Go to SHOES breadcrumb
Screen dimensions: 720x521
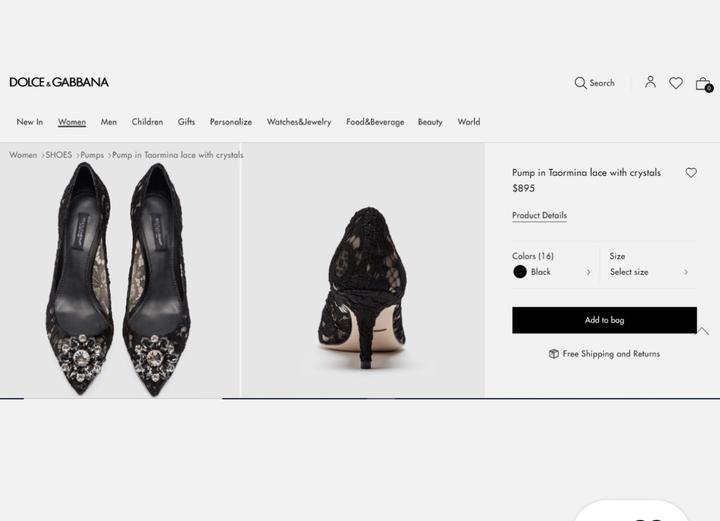[59, 155]
